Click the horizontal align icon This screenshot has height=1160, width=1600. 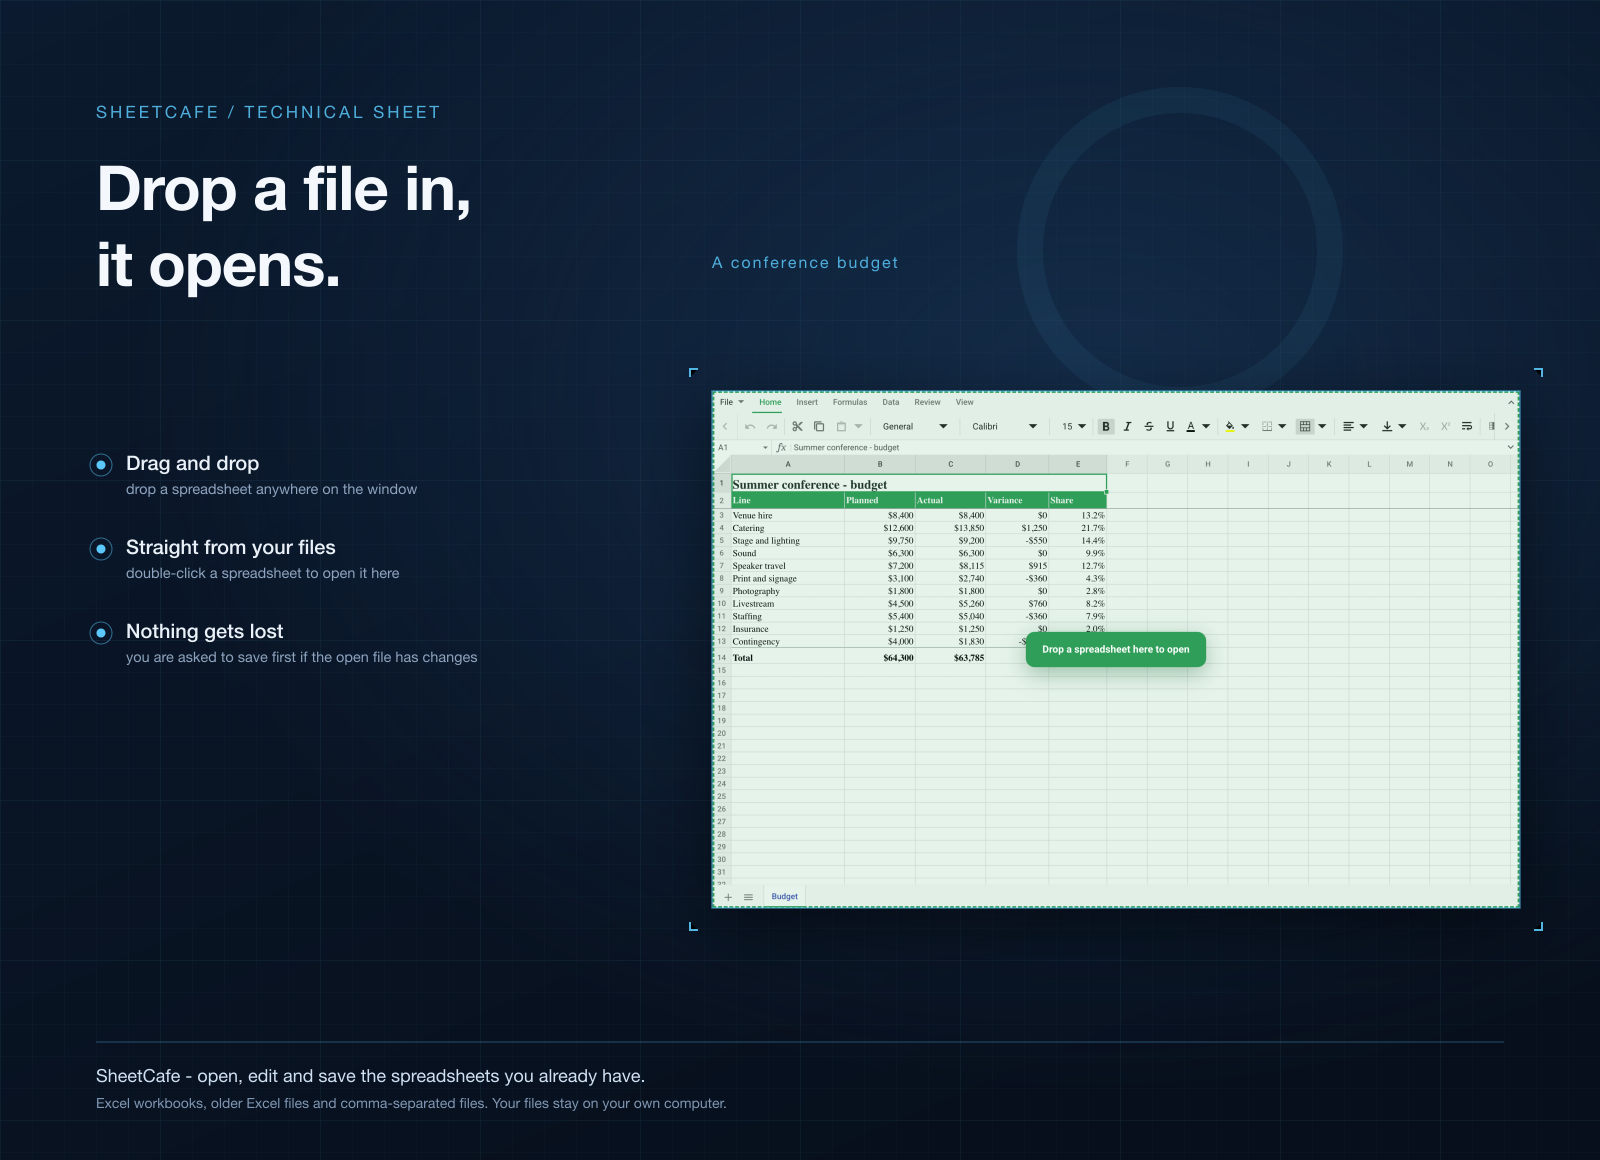click(x=1348, y=427)
